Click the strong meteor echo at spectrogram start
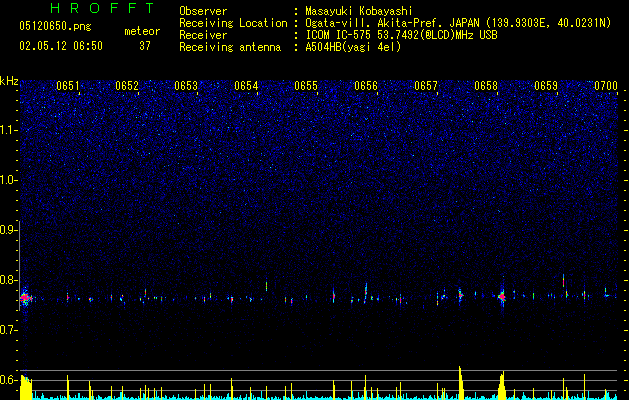 (25, 298)
